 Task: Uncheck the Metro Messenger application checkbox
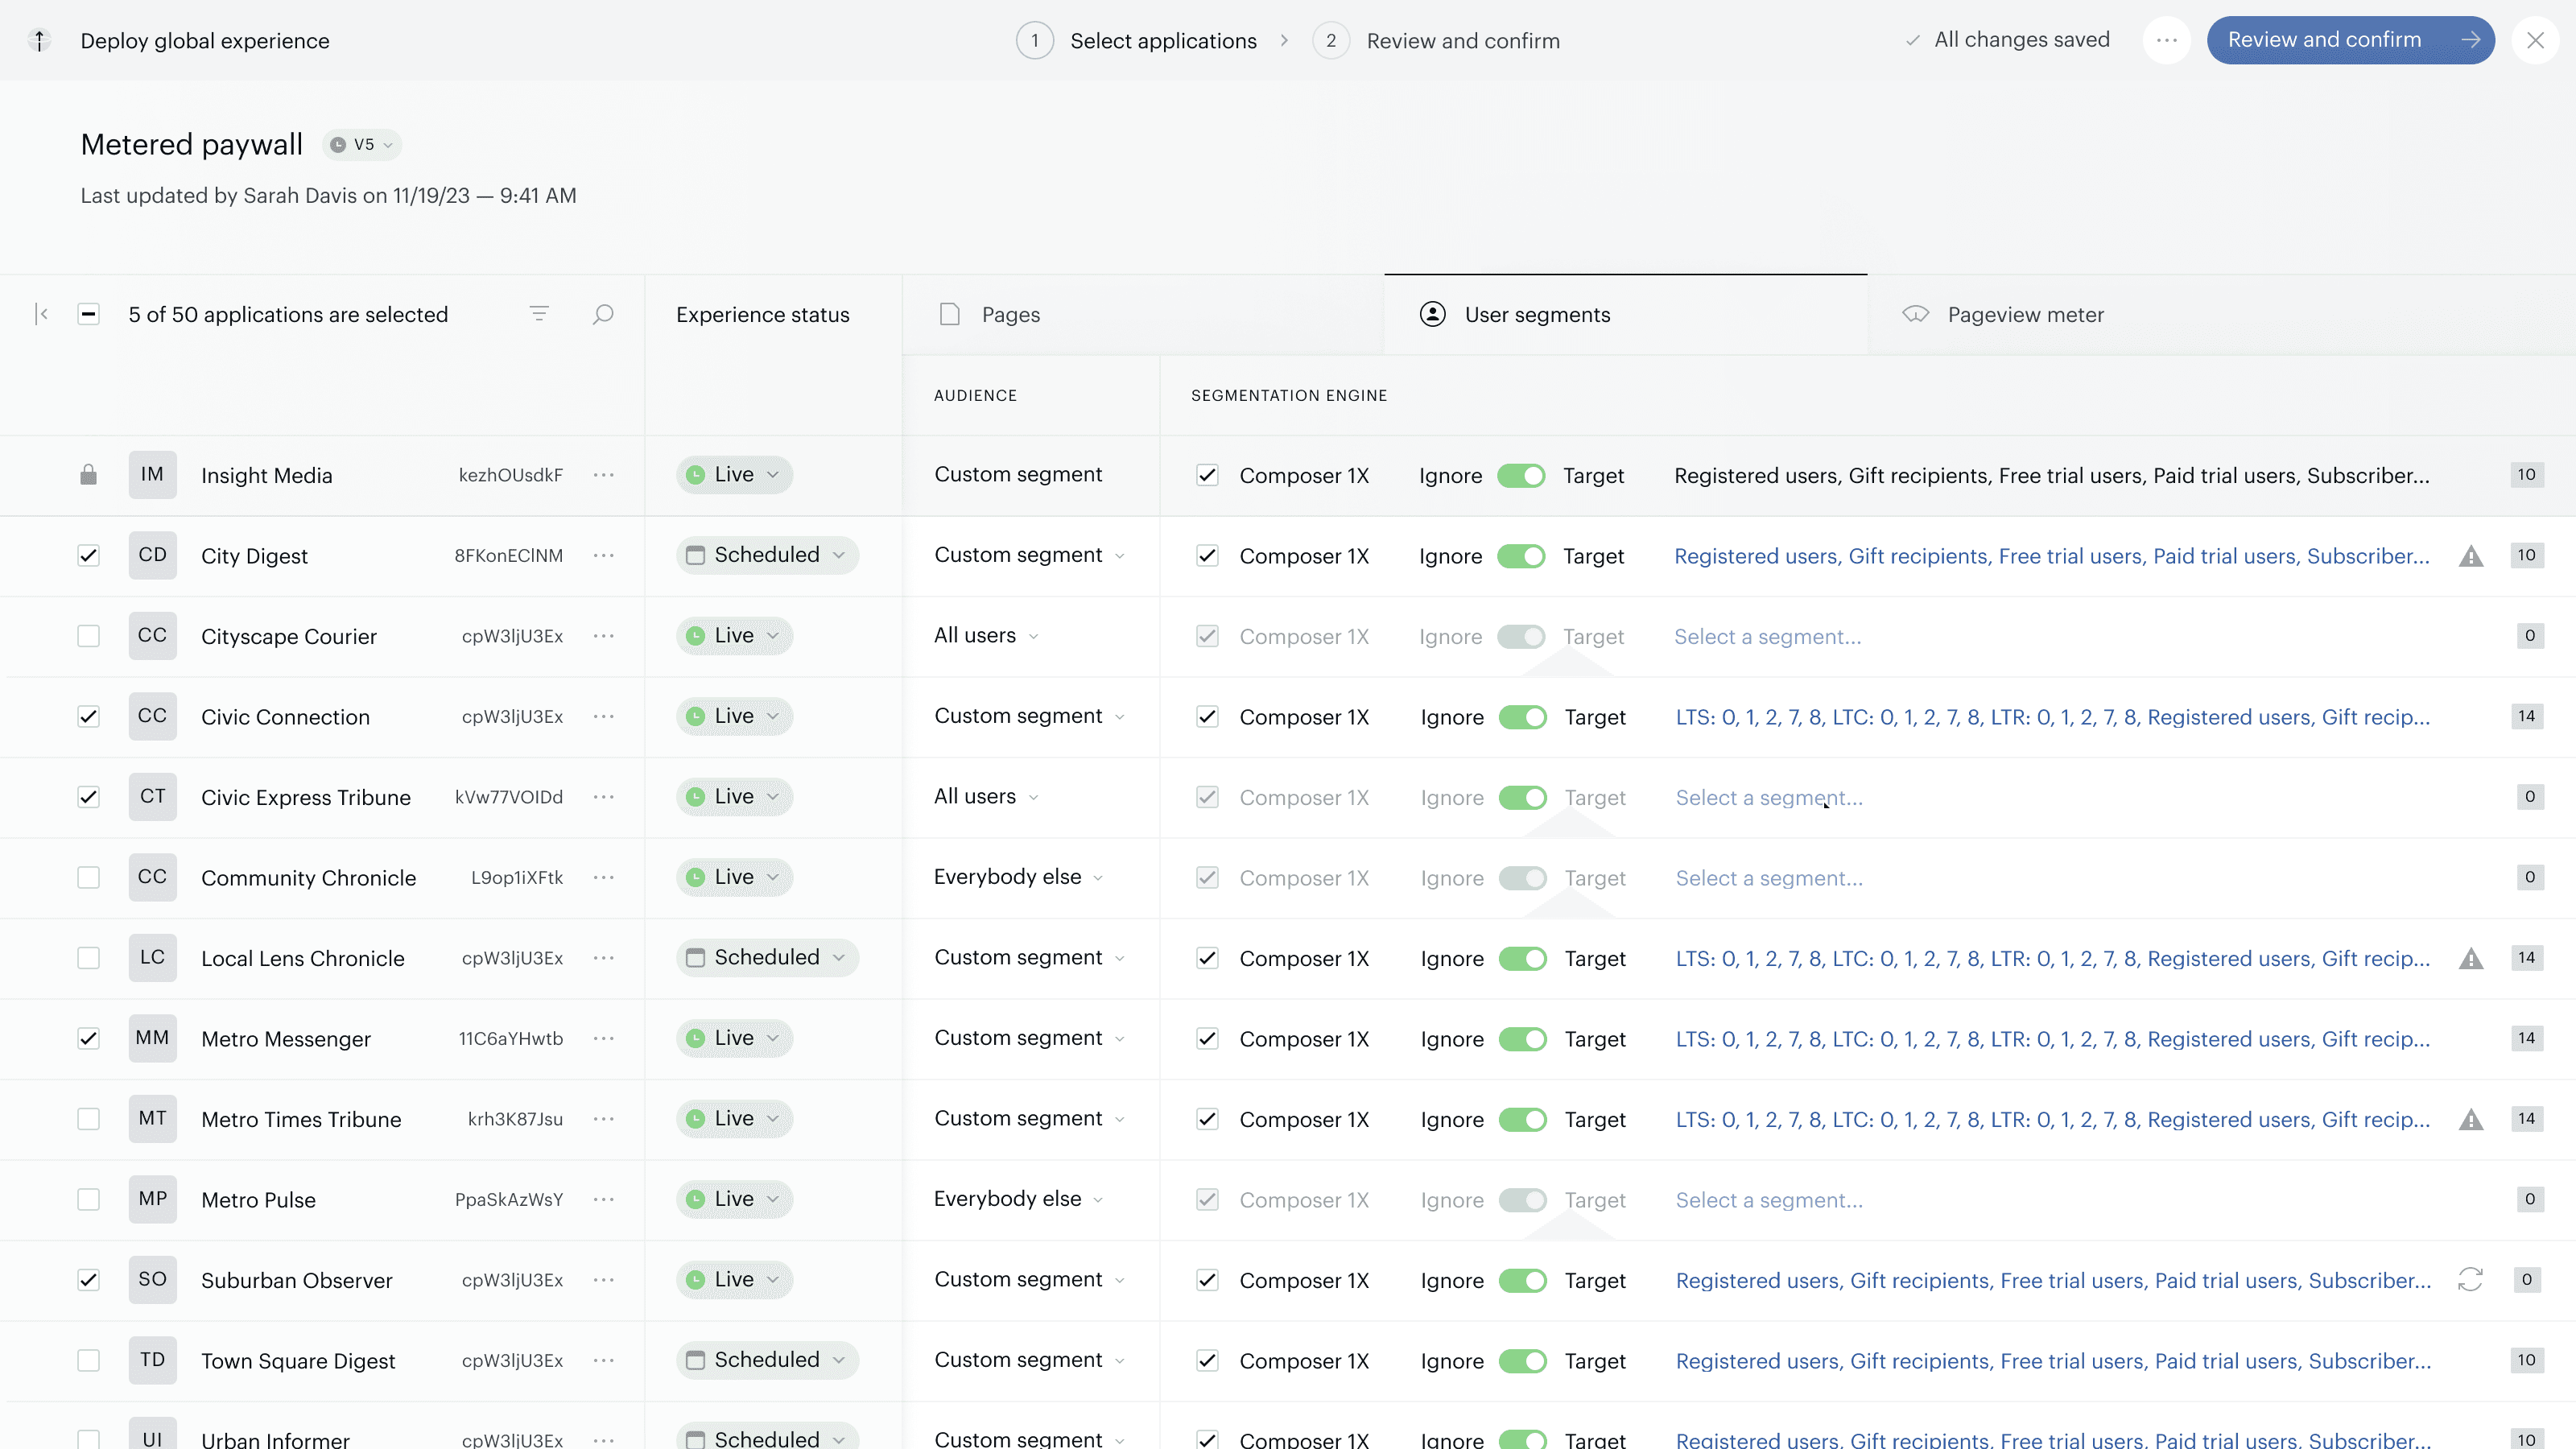89,1039
